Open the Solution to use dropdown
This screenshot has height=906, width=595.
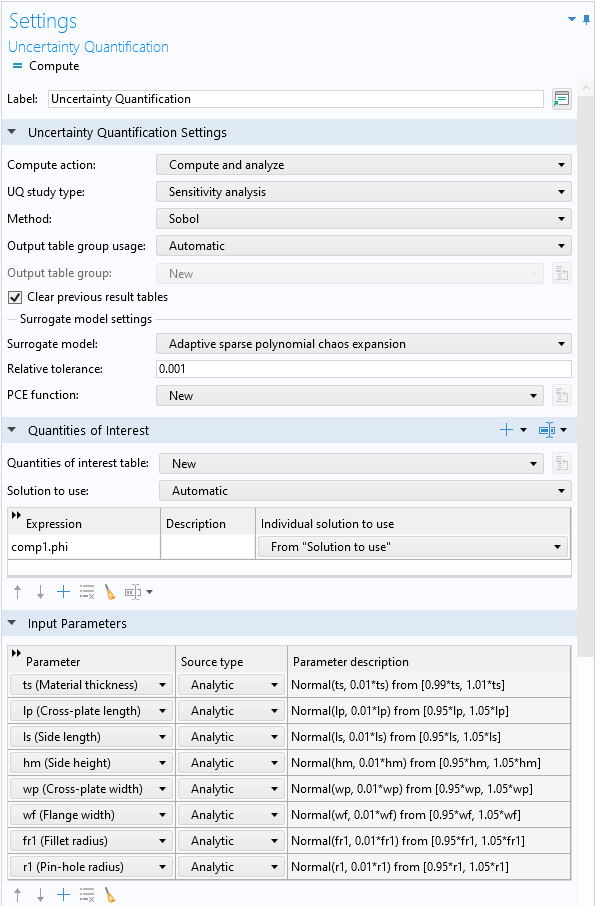(x=365, y=491)
